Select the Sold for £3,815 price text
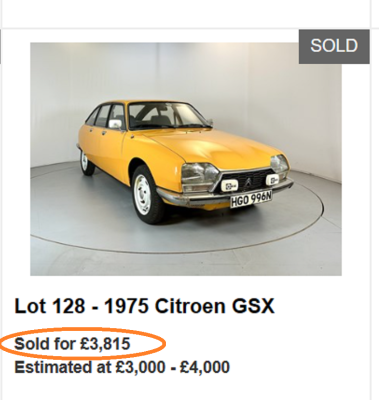 (72, 344)
